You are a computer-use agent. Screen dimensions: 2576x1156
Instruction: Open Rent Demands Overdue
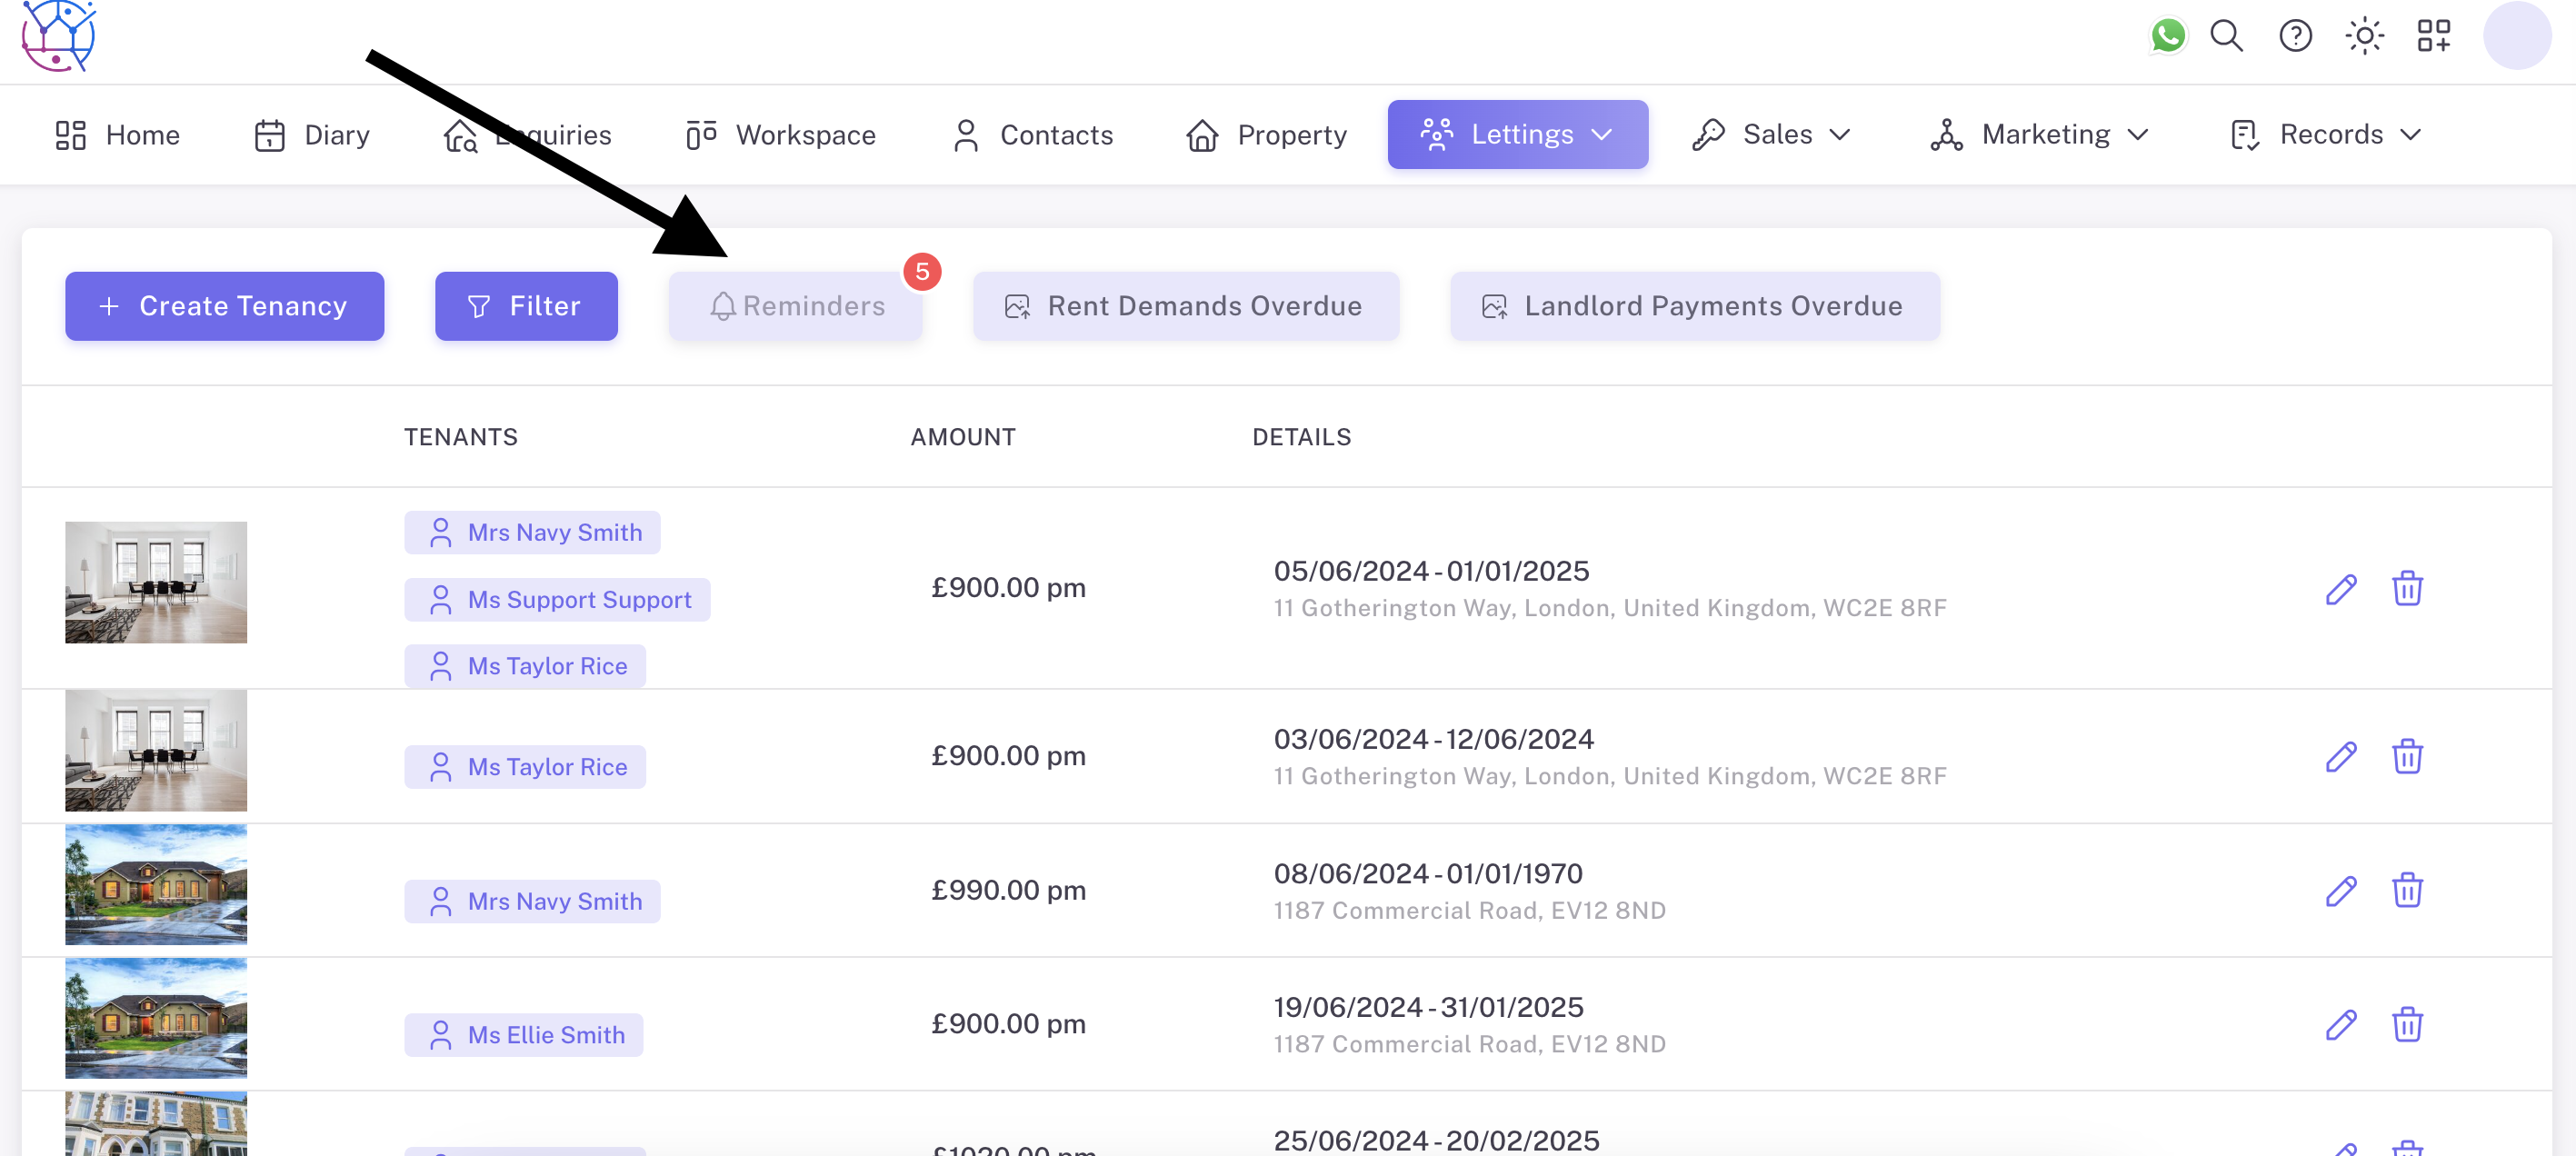pos(1185,306)
